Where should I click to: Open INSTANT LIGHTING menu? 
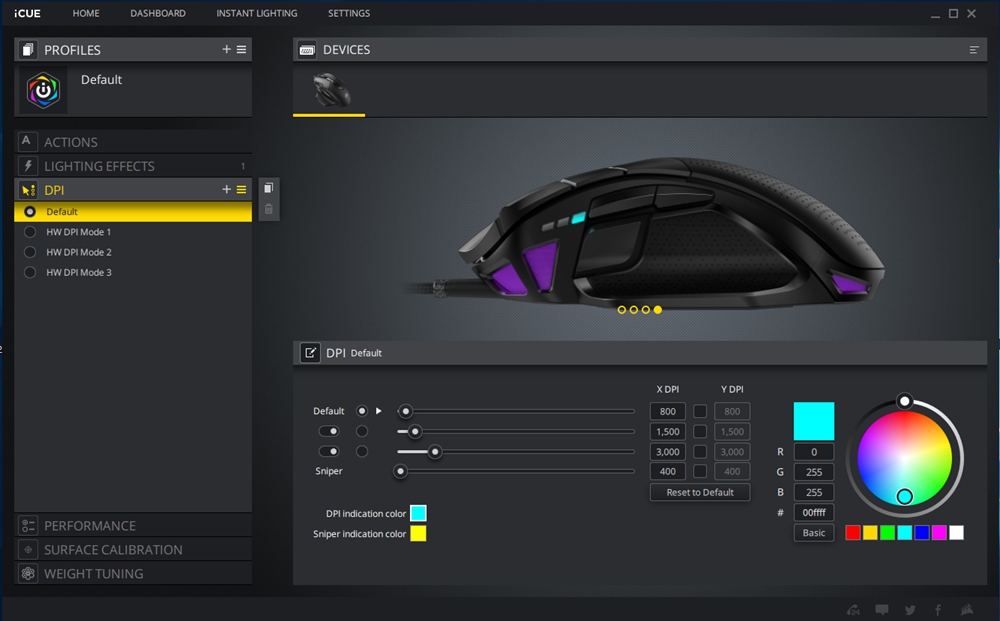[256, 13]
